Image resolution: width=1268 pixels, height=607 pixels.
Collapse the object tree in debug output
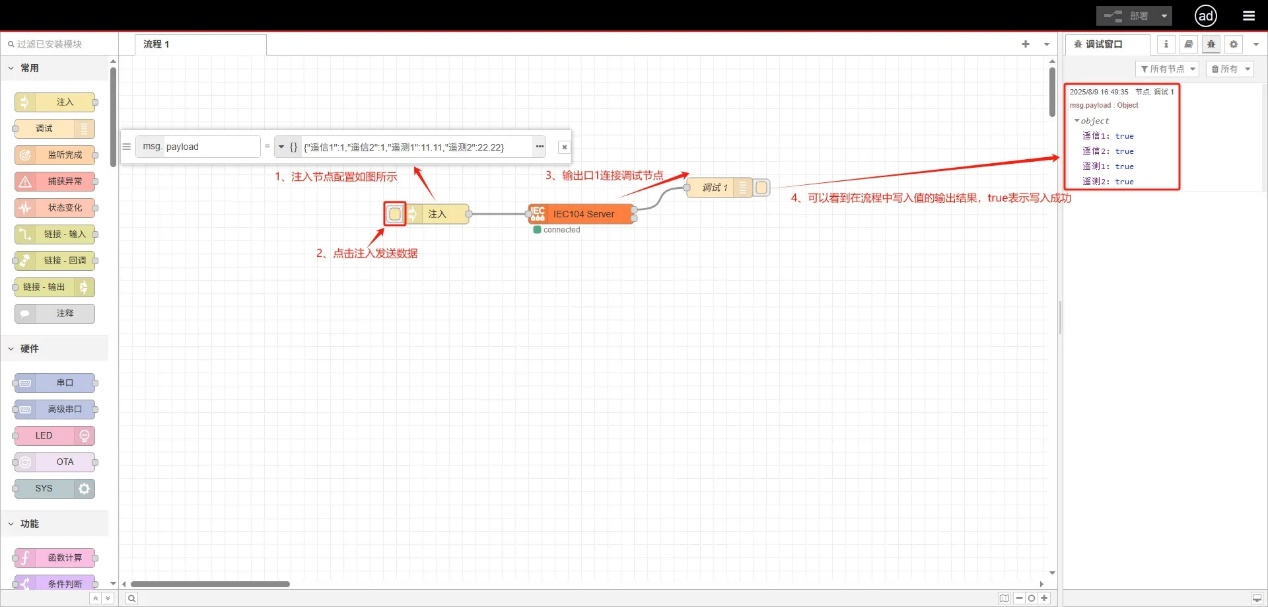(x=1077, y=121)
